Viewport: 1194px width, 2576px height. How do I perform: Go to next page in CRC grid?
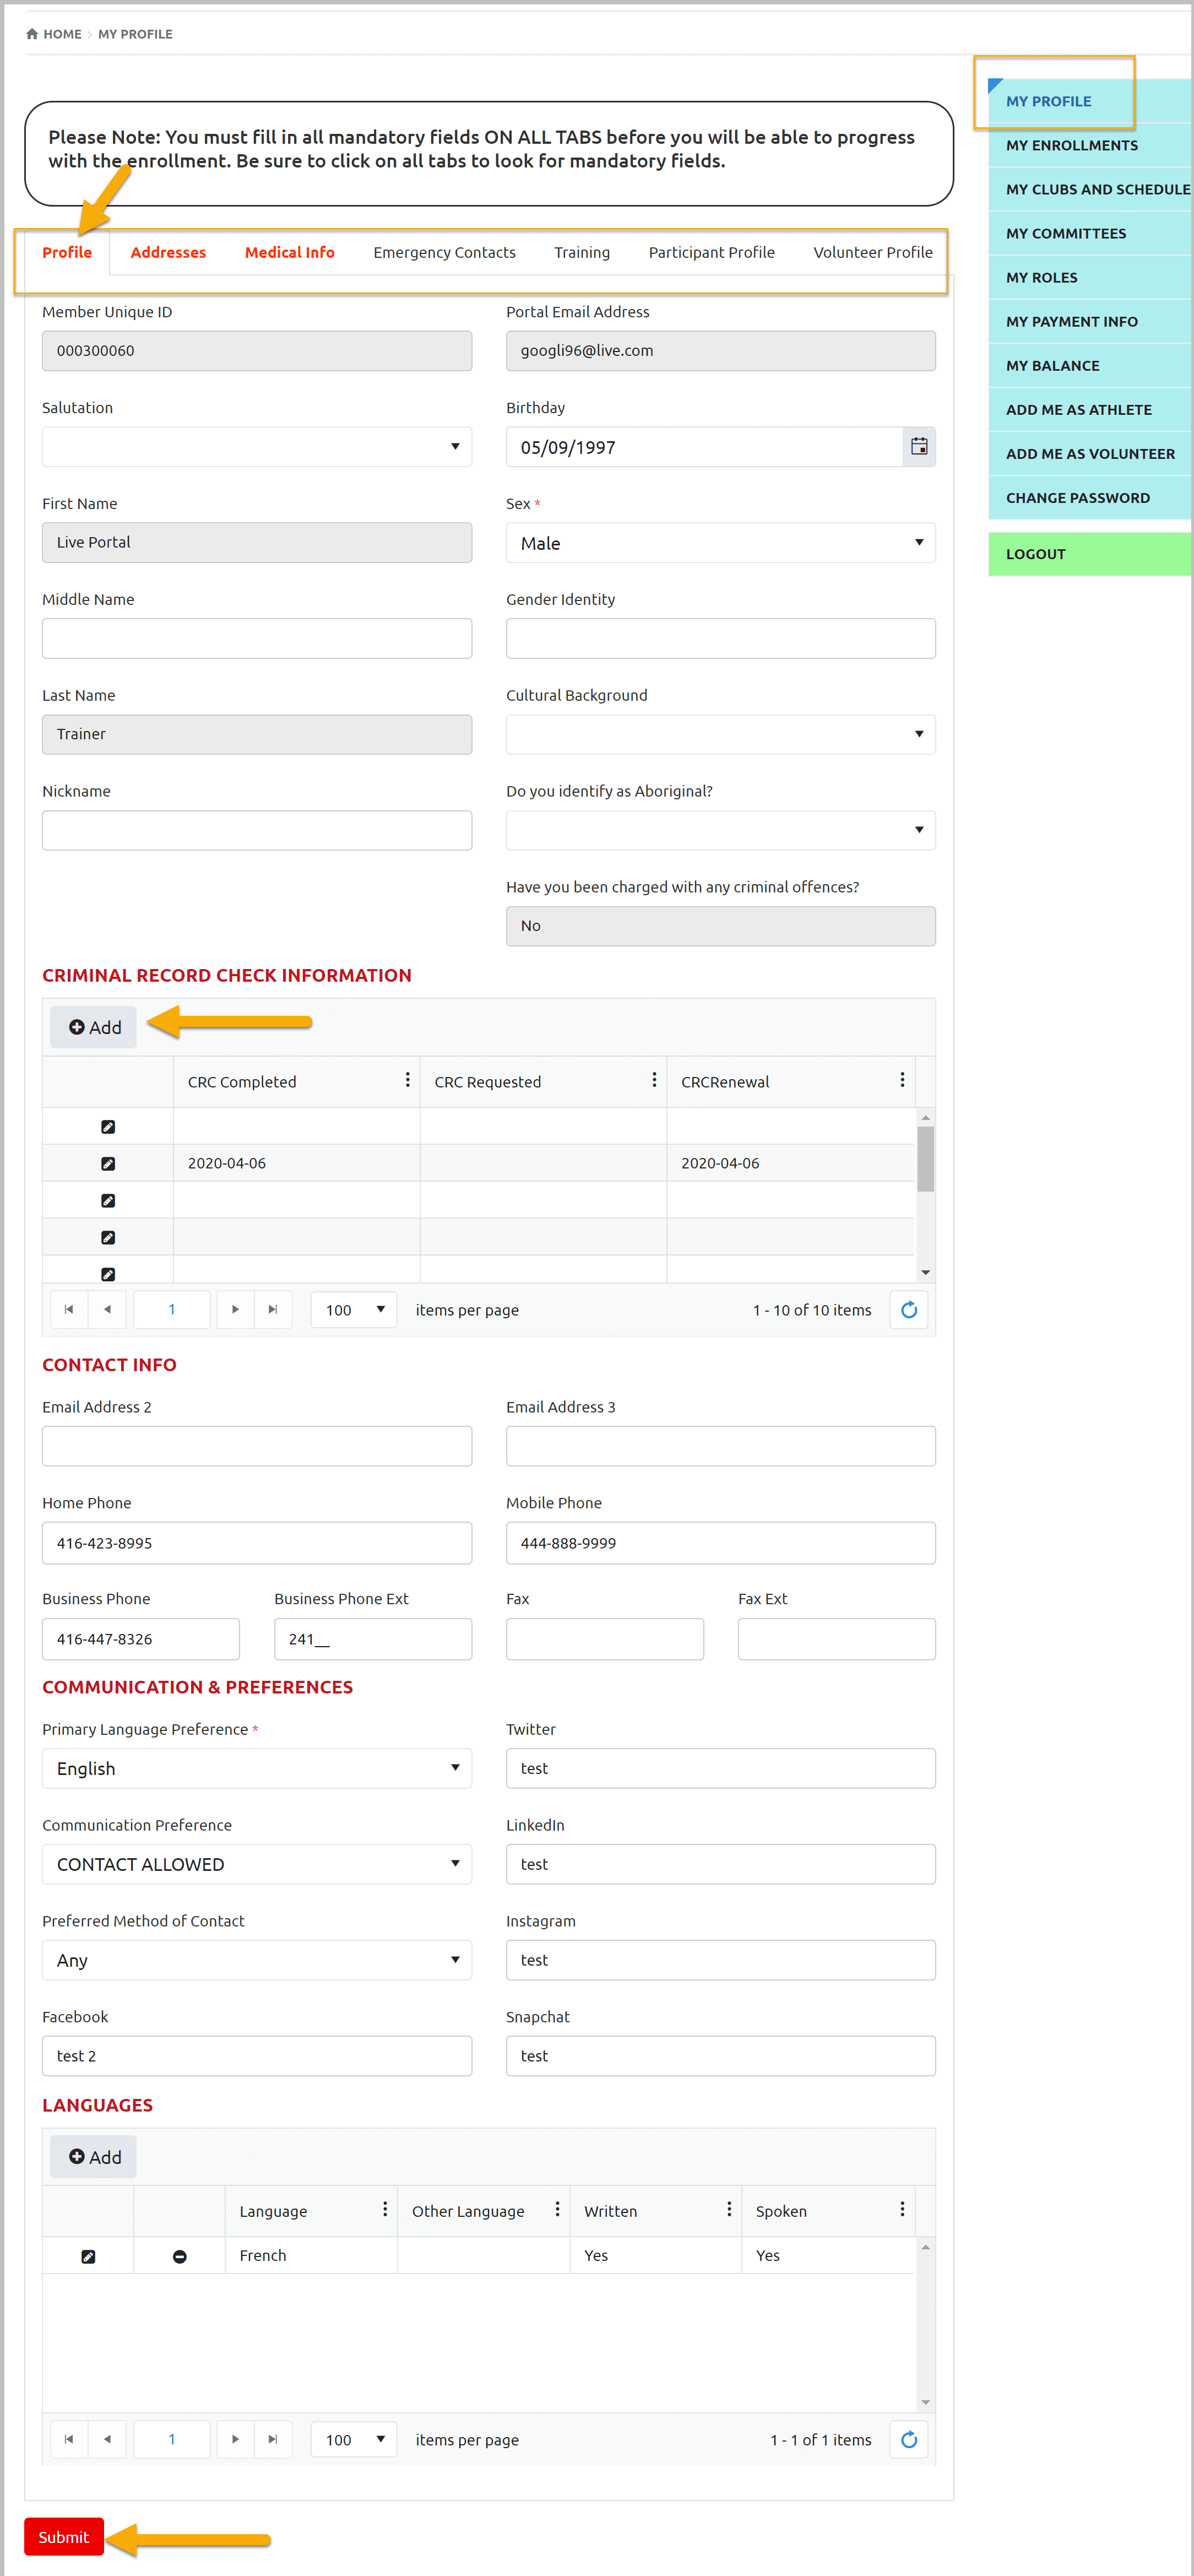tap(235, 1309)
